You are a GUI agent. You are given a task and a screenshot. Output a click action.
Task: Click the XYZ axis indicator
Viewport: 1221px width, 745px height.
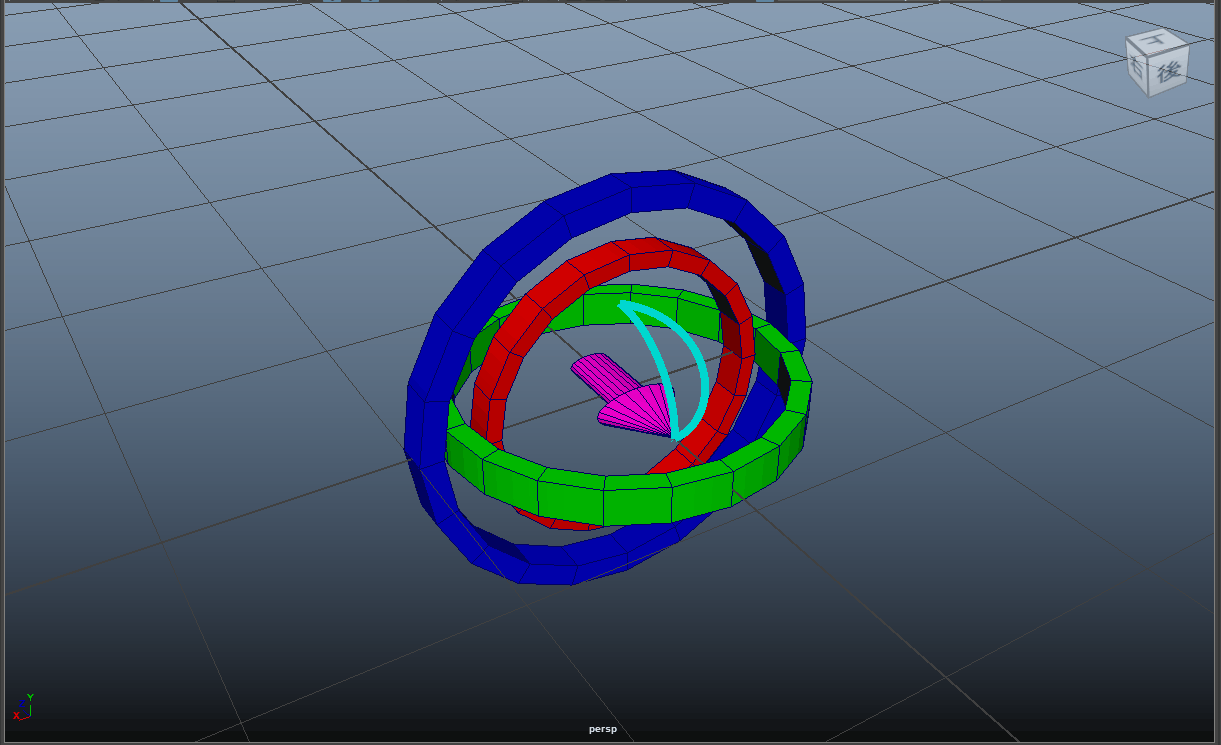tap(22, 706)
